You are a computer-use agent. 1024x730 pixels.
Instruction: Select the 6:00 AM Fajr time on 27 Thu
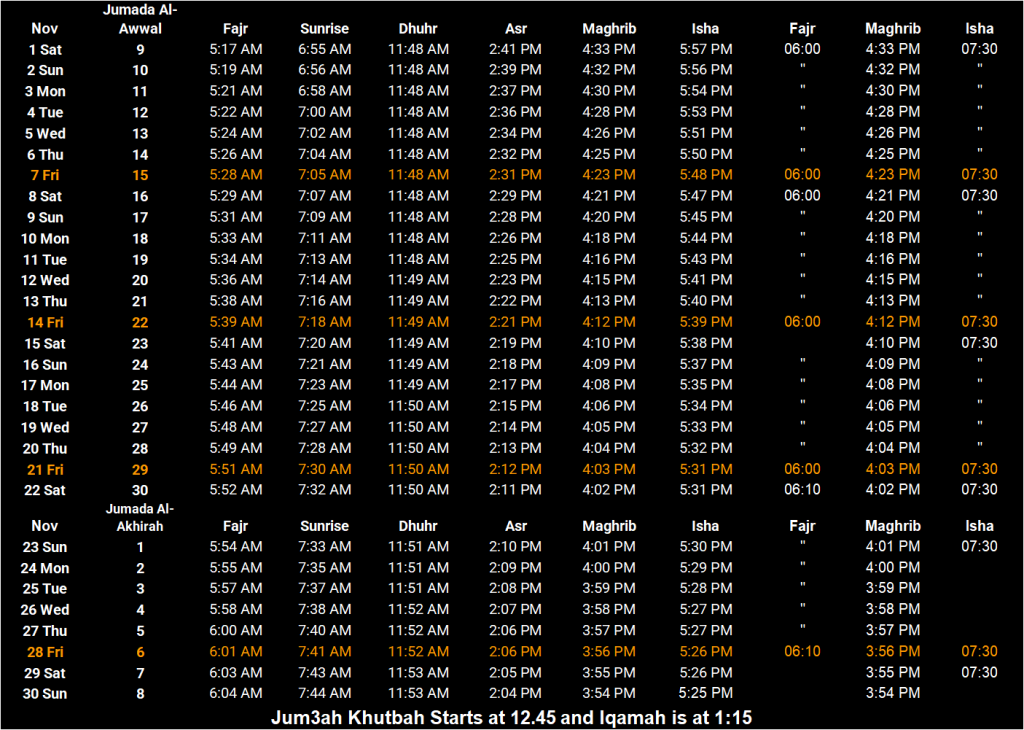(x=236, y=630)
